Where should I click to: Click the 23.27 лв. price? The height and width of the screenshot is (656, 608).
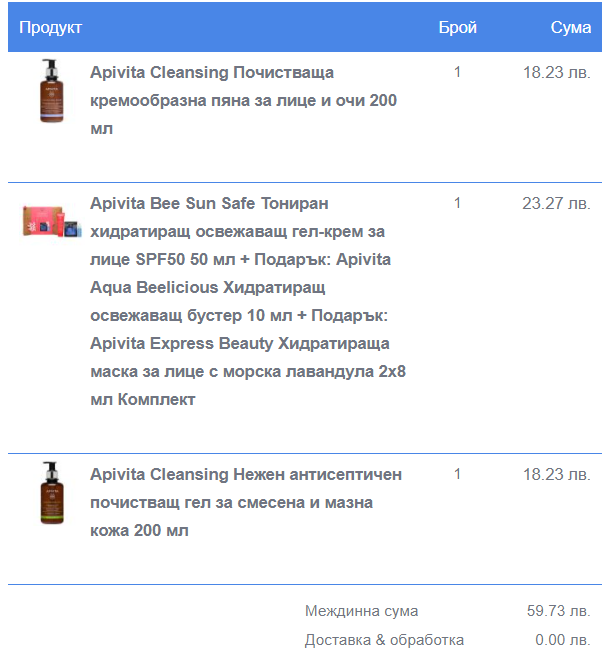[556, 203]
